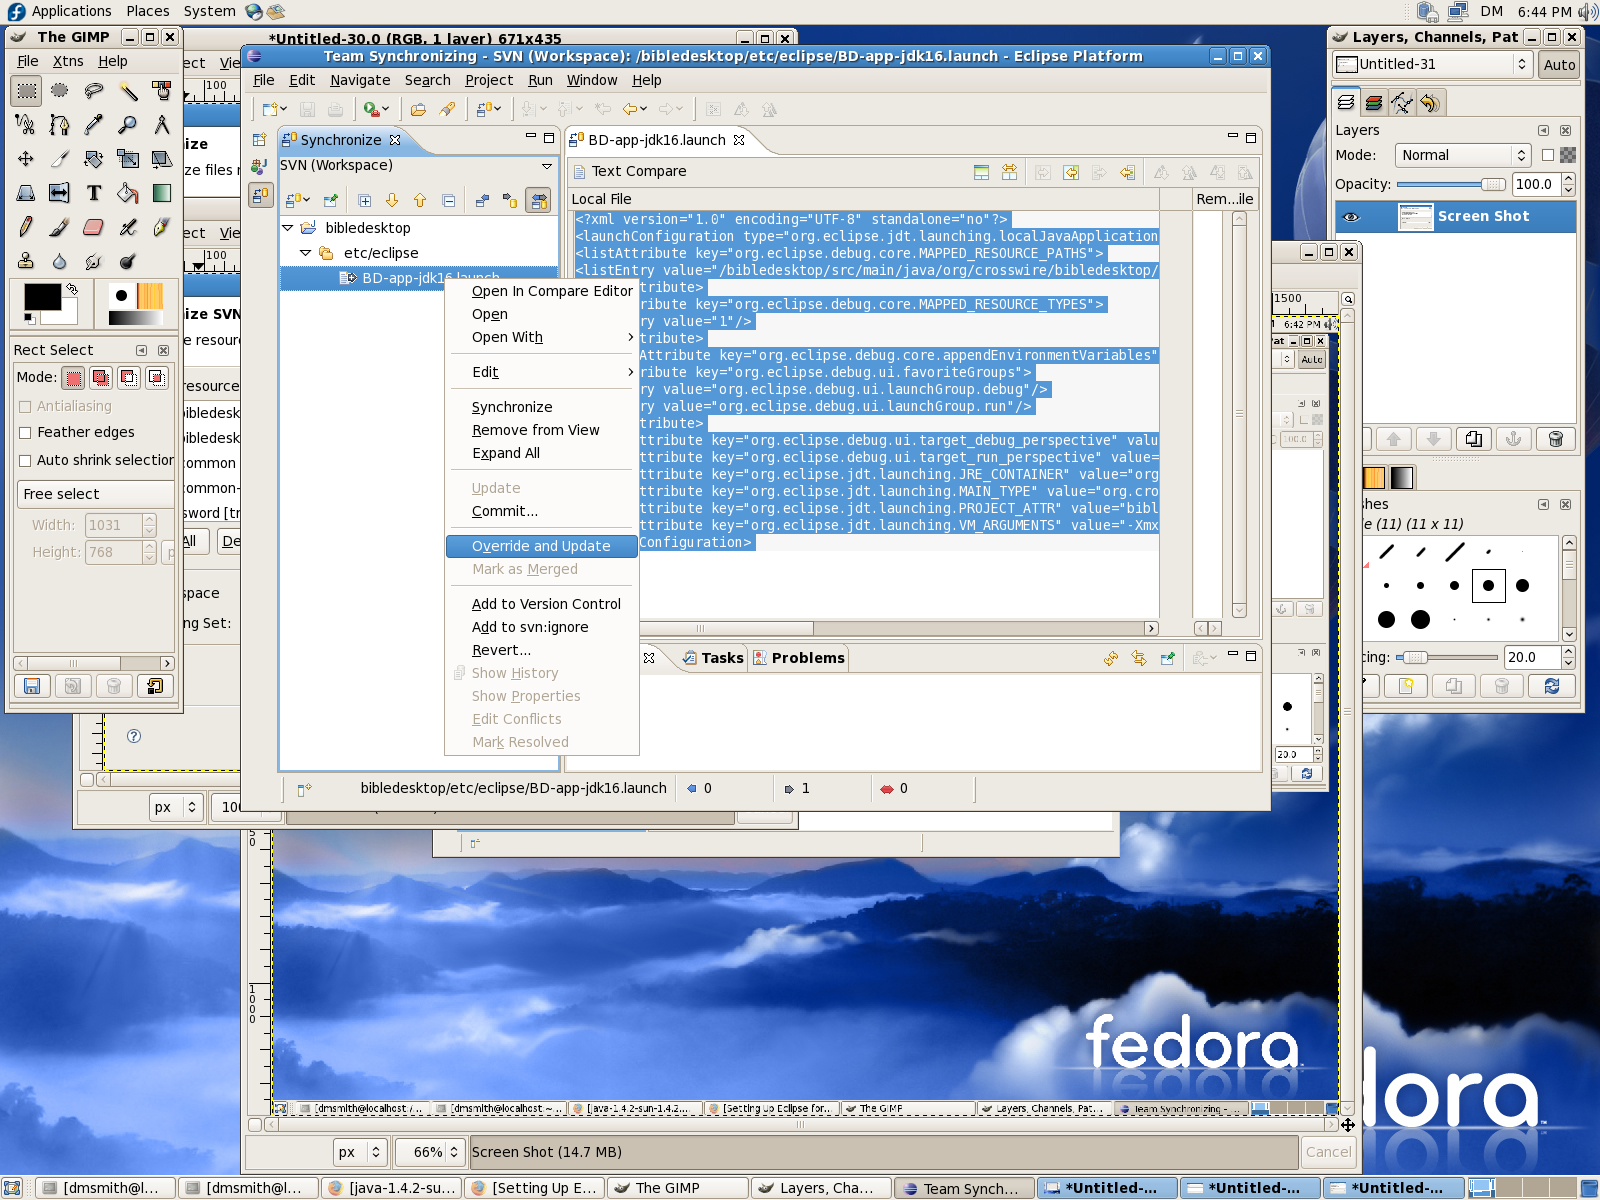Open the Navigate menu in Eclipse
Screen dimensions: 1600x1200
tap(360, 80)
